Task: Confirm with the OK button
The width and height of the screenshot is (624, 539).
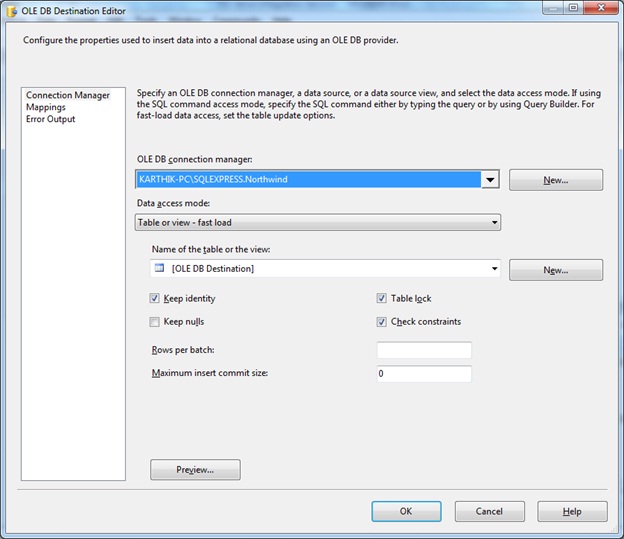Action: [x=406, y=511]
